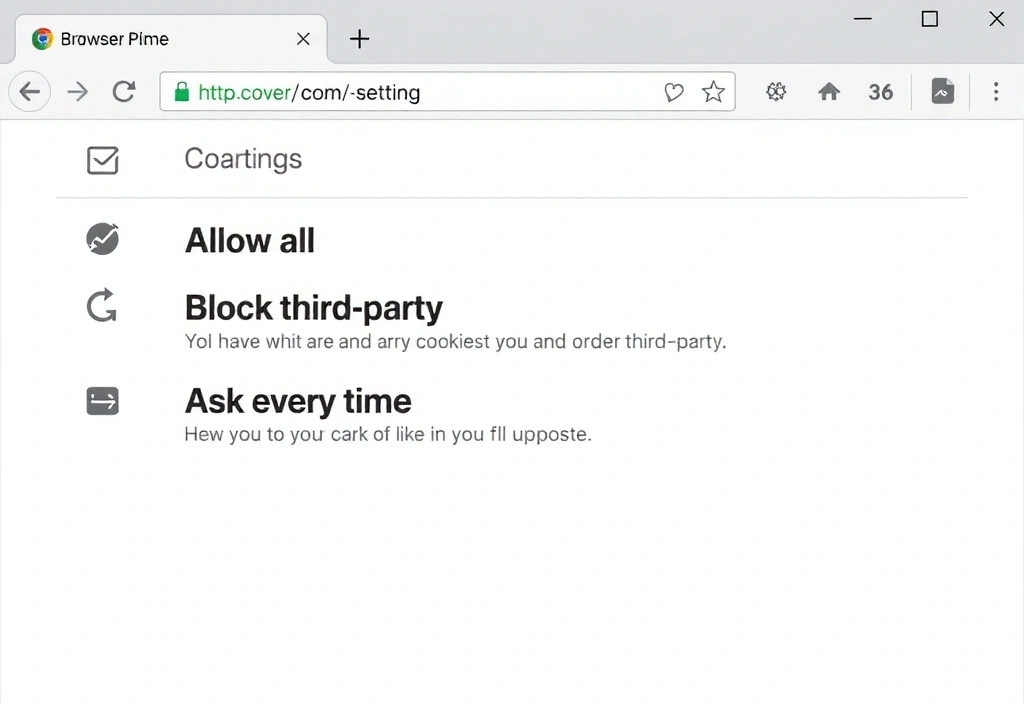Bookmark this page using the star icon
Viewport: 1024px width, 704px height.
pos(713,91)
